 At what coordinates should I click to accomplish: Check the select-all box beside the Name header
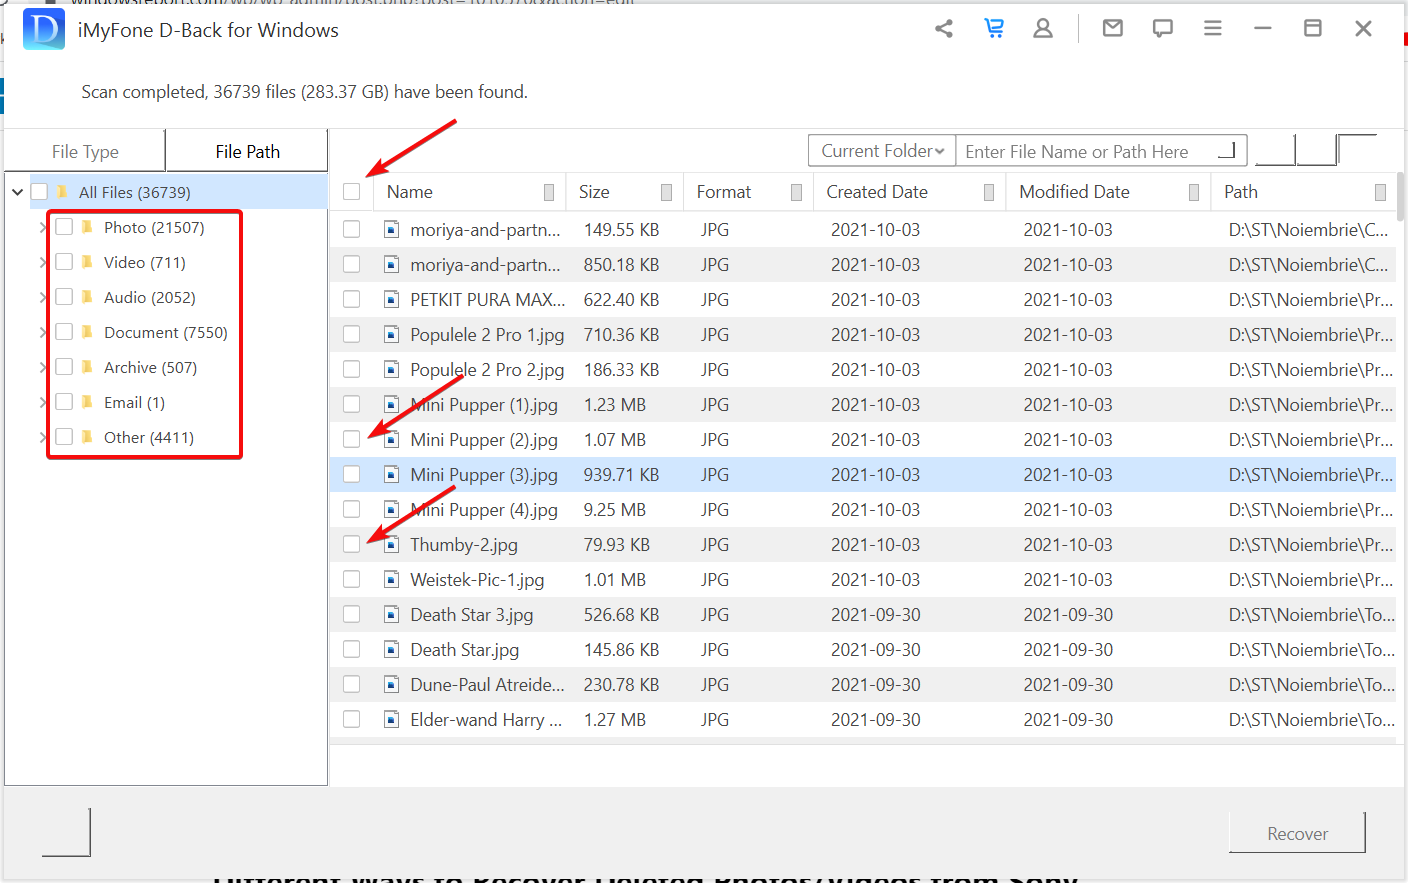[x=352, y=192]
